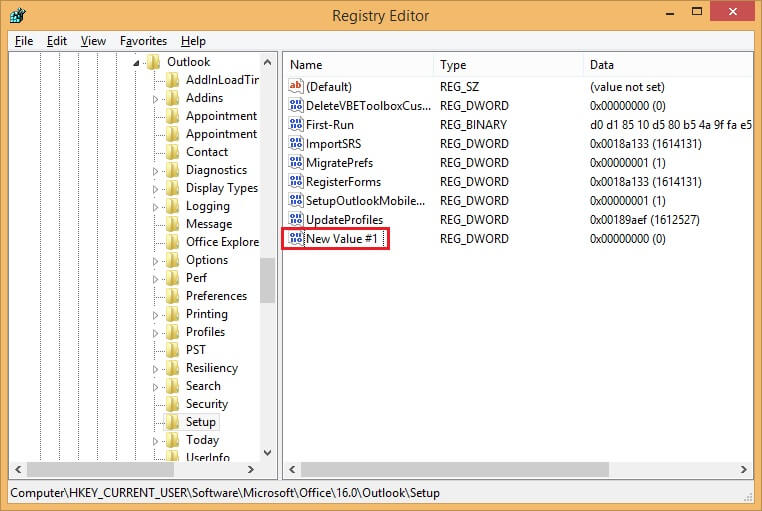Sort values by the Type column header

pyautogui.click(x=508, y=65)
